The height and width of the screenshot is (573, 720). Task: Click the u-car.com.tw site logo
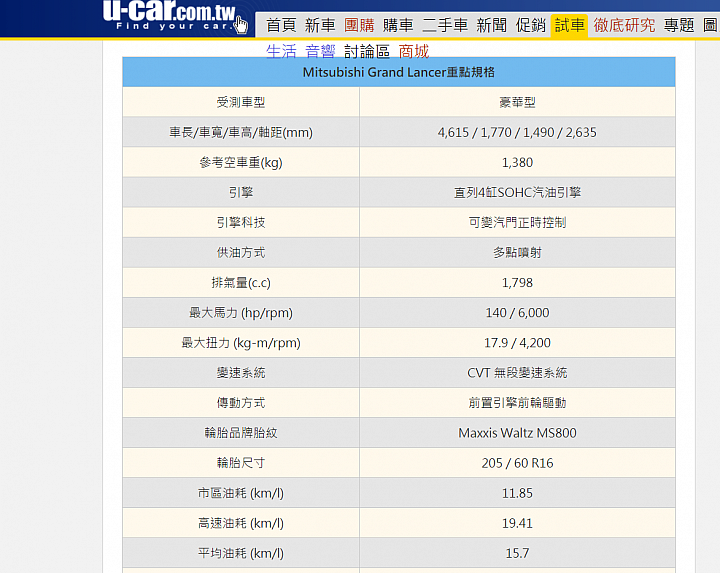[x=170, y=16]
